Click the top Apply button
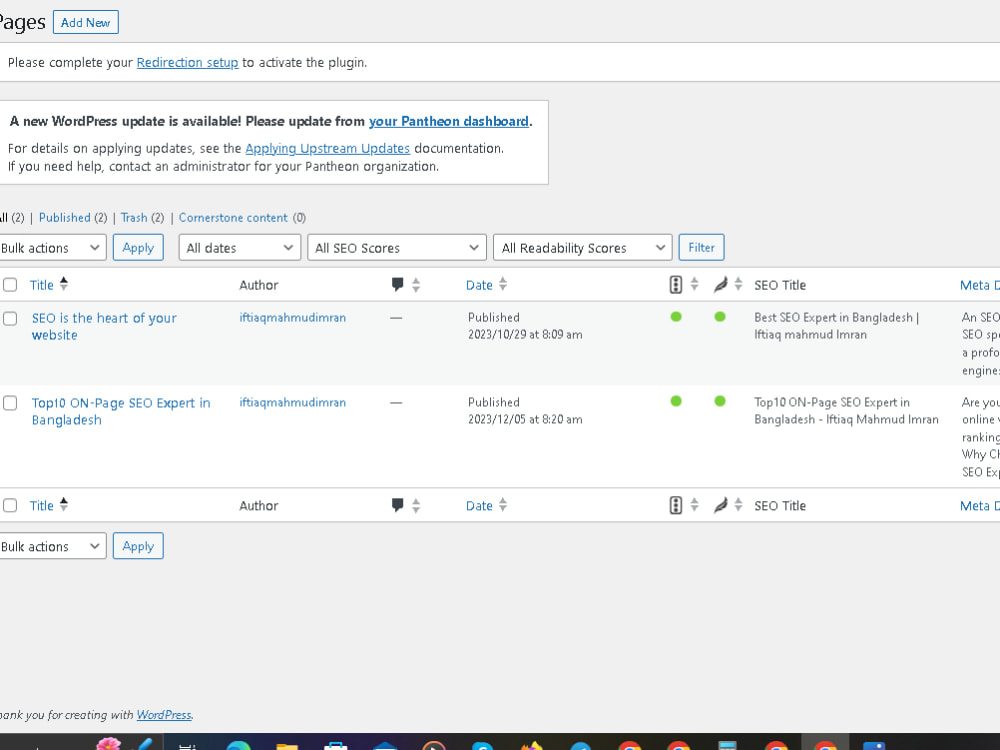Screen dimensions: 1000x750 tap(138, 247)
